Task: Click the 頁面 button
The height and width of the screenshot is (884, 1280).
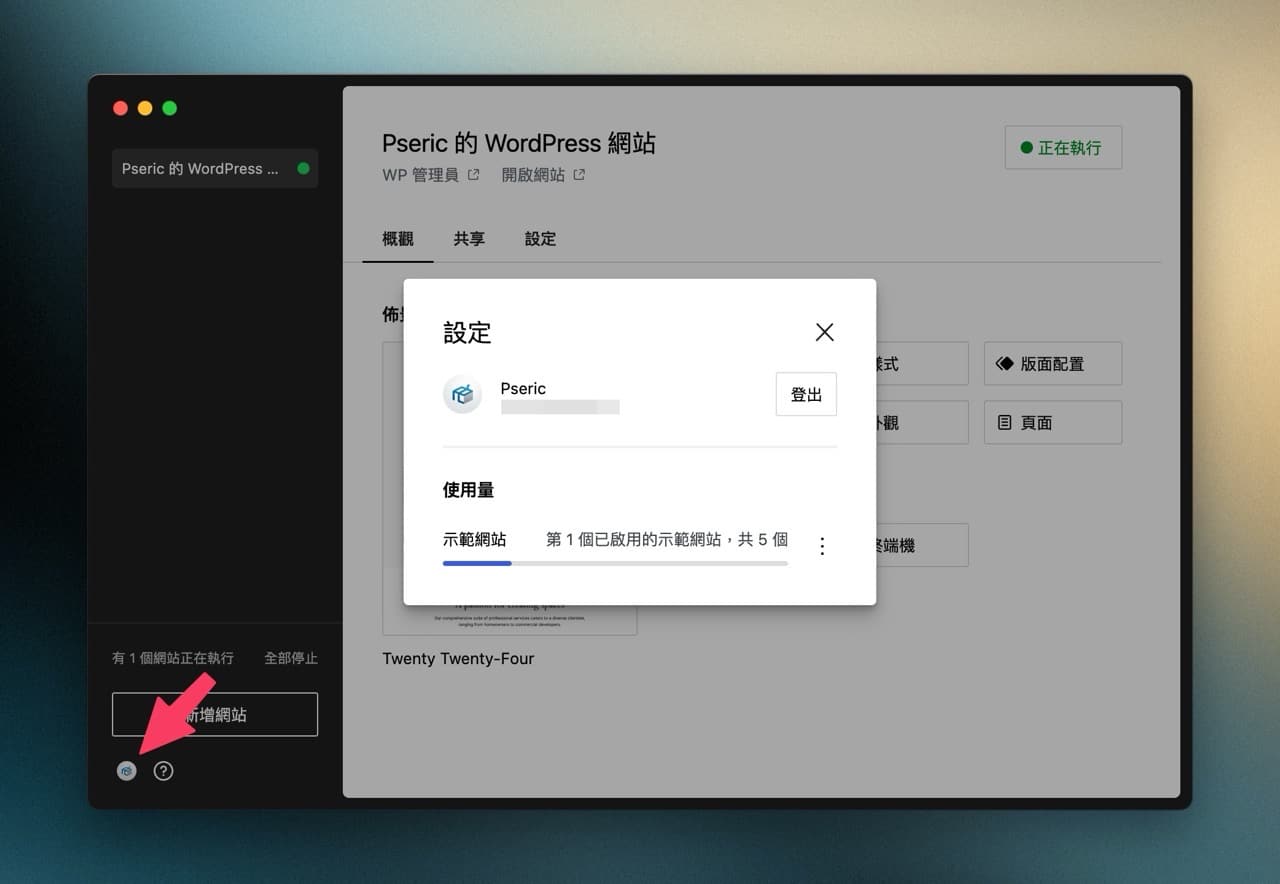Action: click(x=1053, y=422)
